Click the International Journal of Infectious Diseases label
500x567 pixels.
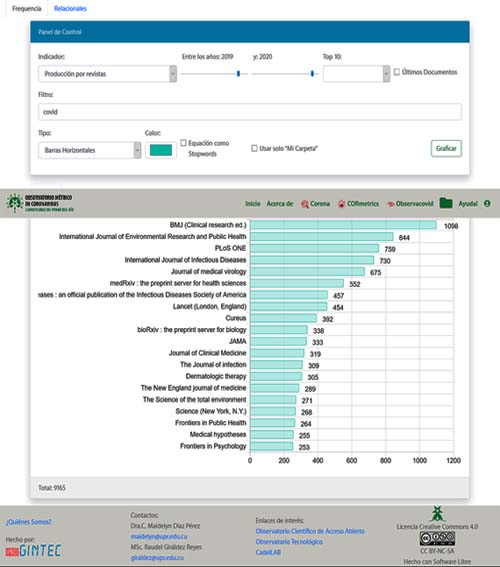click(185, 260)
